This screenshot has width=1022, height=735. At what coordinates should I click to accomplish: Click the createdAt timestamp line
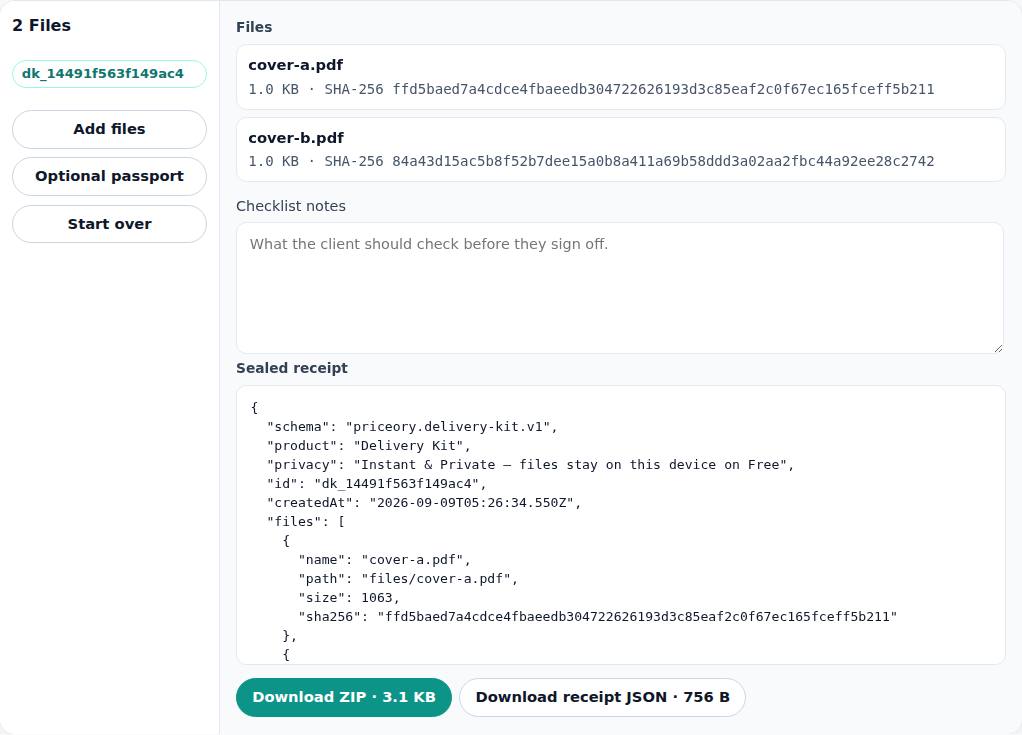tap(424, 502)
